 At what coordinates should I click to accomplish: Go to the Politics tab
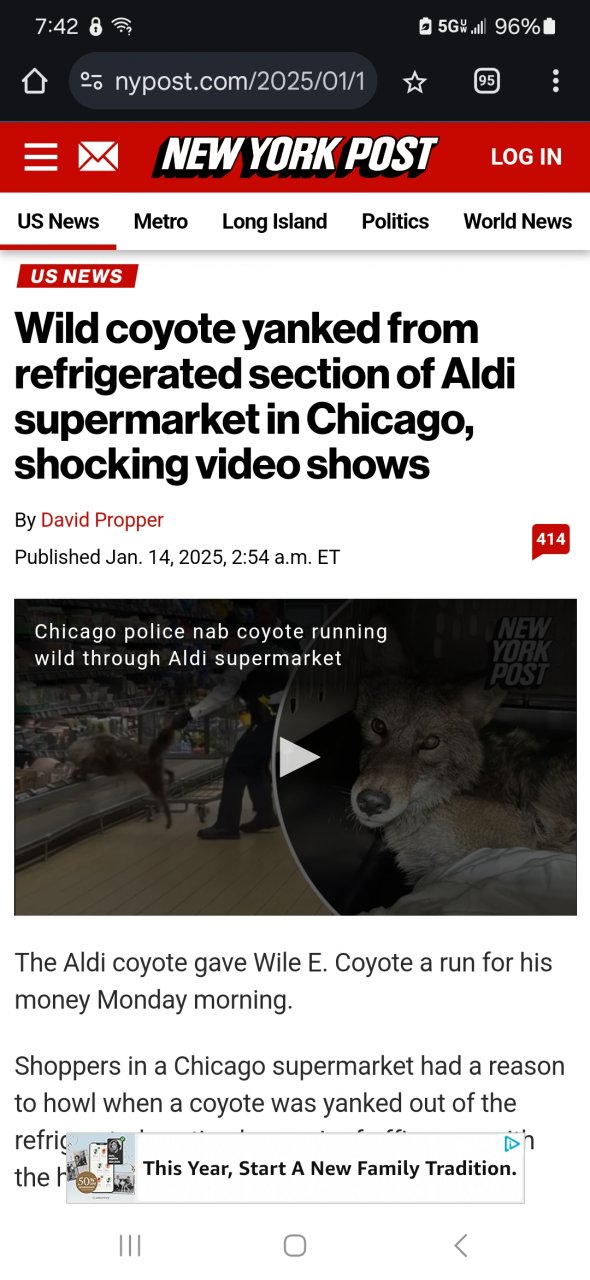pyautogui.click(x=395, y=222)
